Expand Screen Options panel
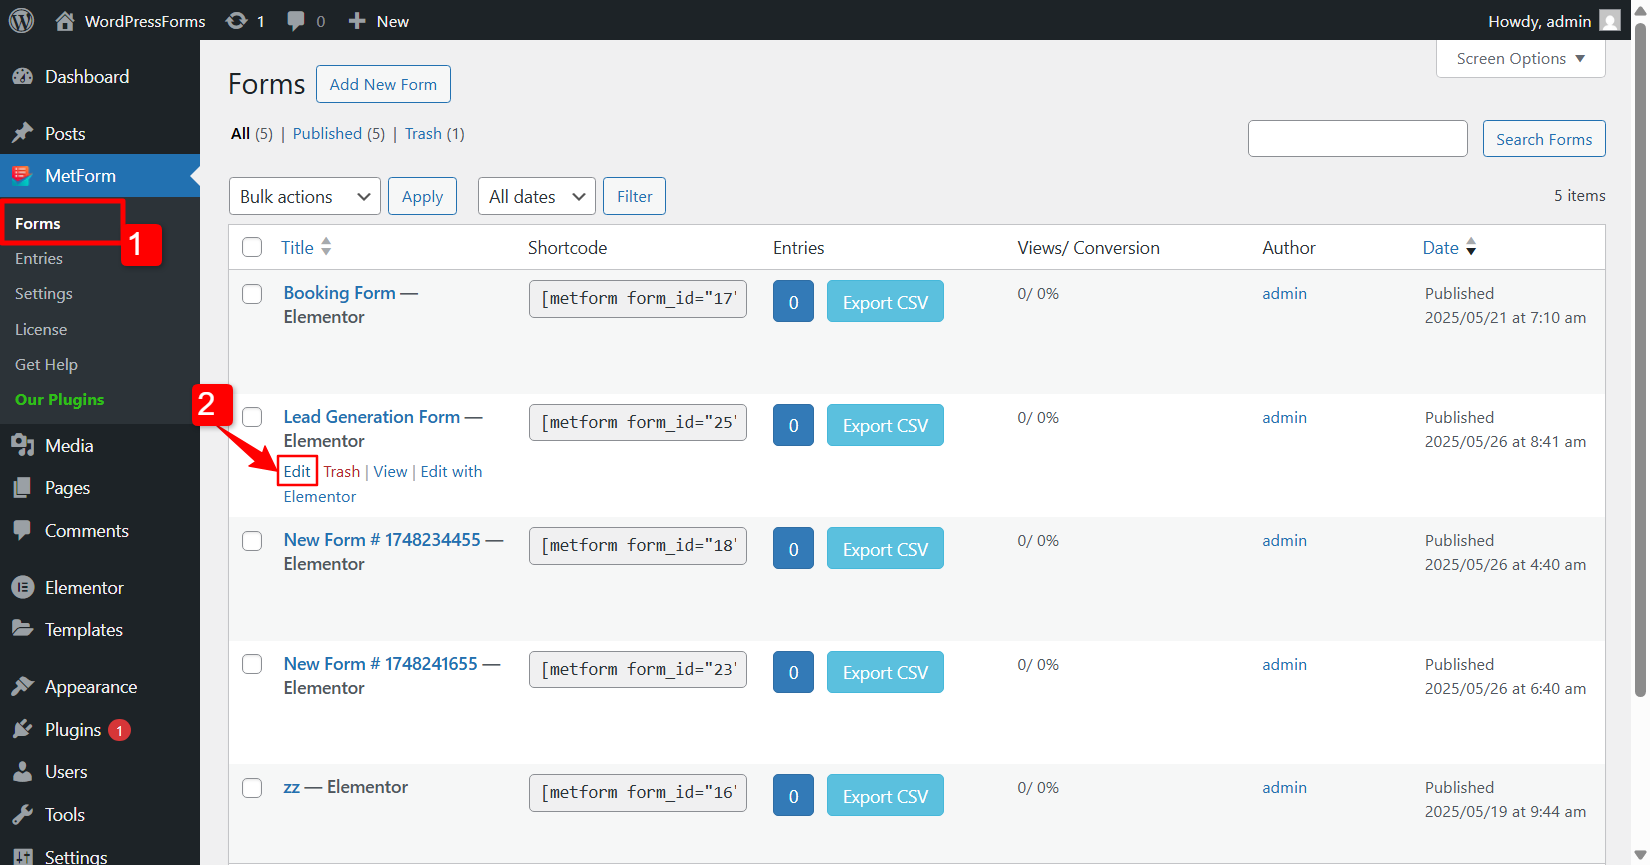The width and height of the screenshot is (1650, 865). pos(1520,59)
